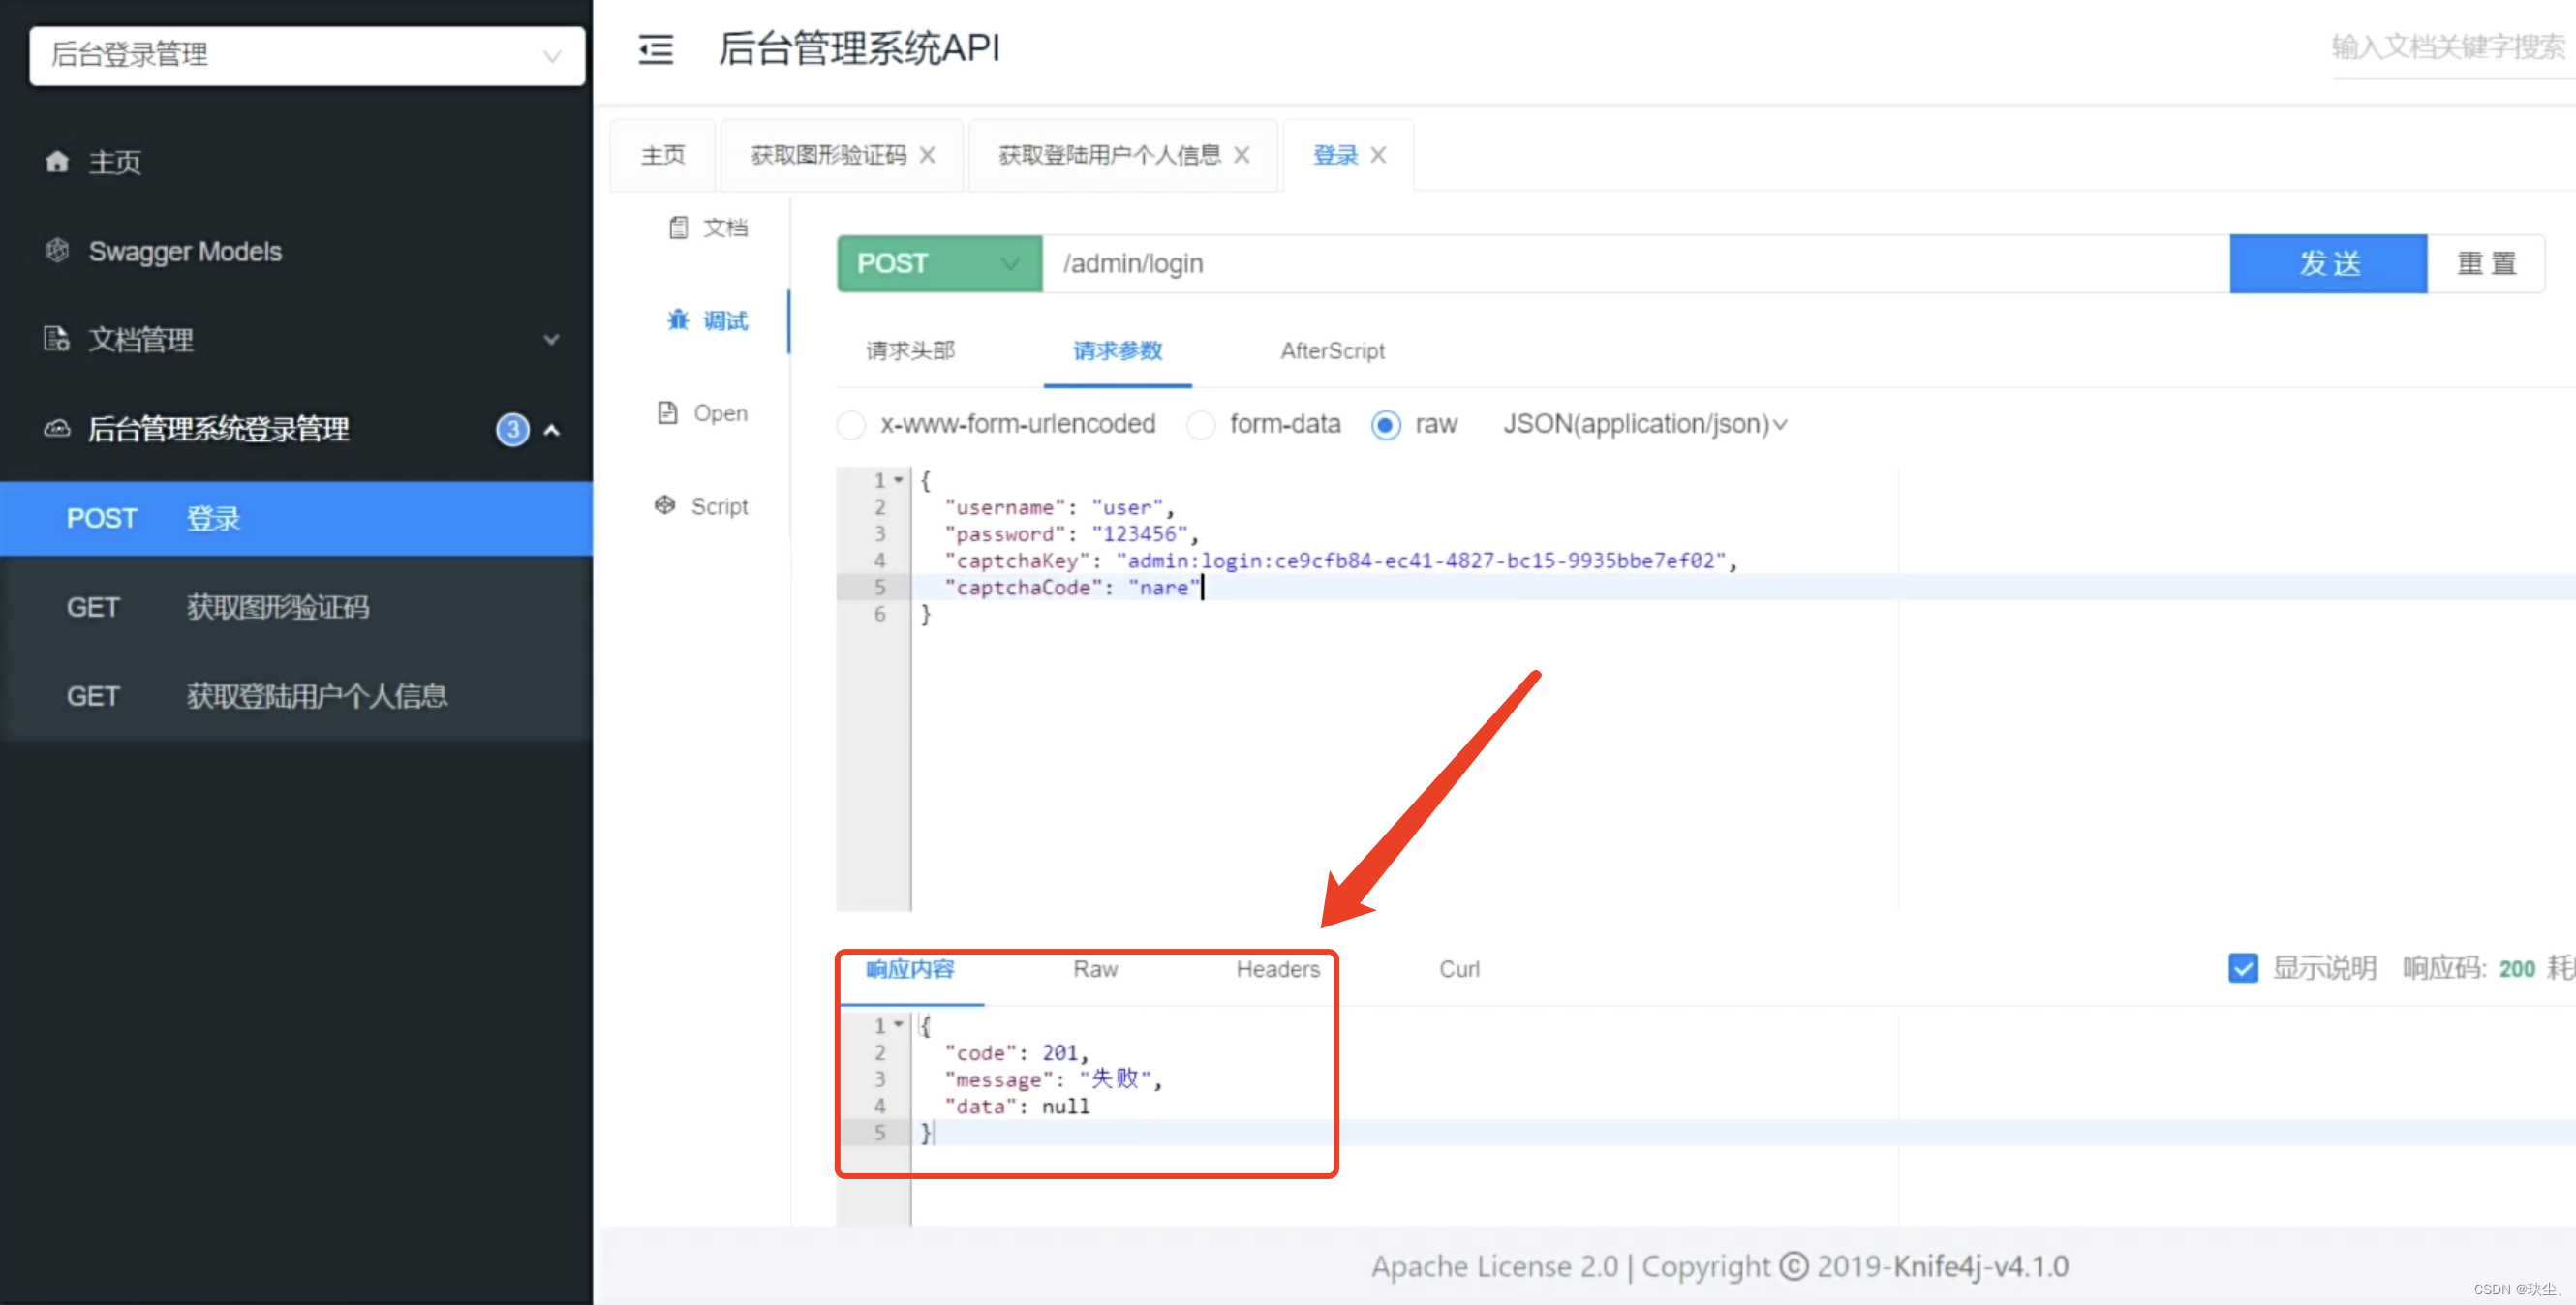Select GET 获取登陆用户个人信息 in sidebar
2576x1305 pixels.
pos(296,696)
